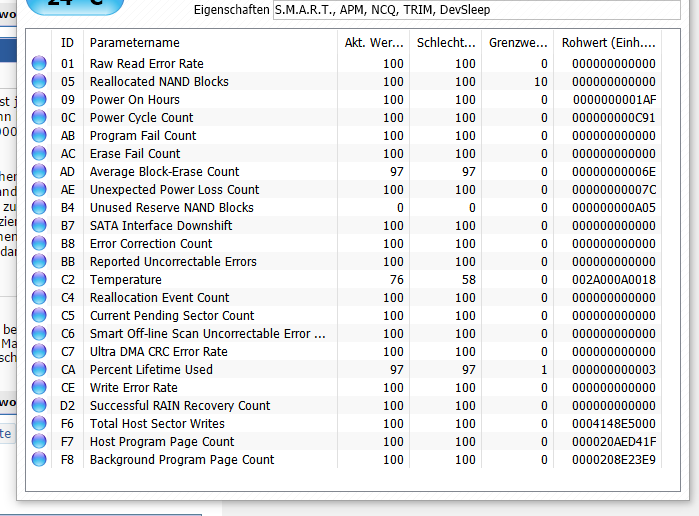
Task: Select the Host Program Page Count name
Action: pos(162,442)
